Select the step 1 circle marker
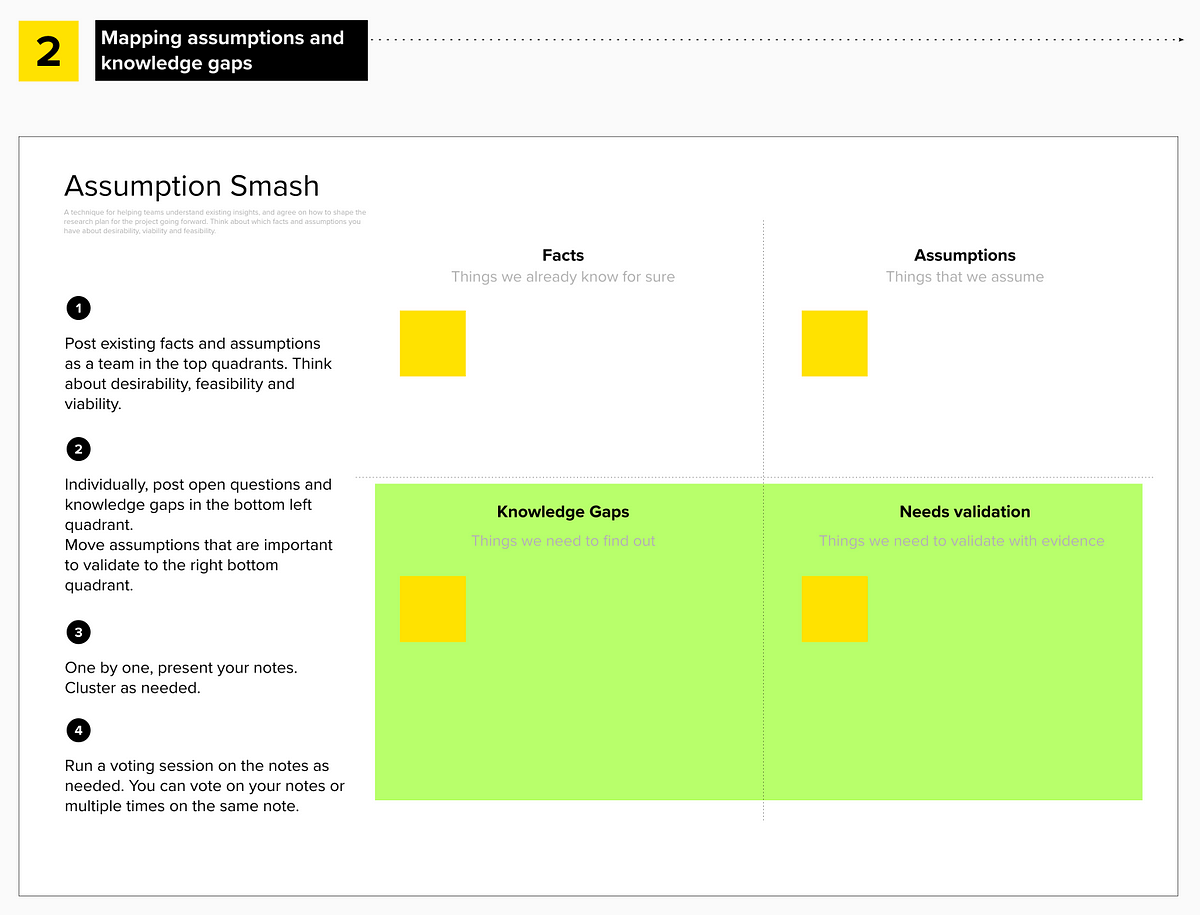1200x915 pixels. [x=77, y=308]
